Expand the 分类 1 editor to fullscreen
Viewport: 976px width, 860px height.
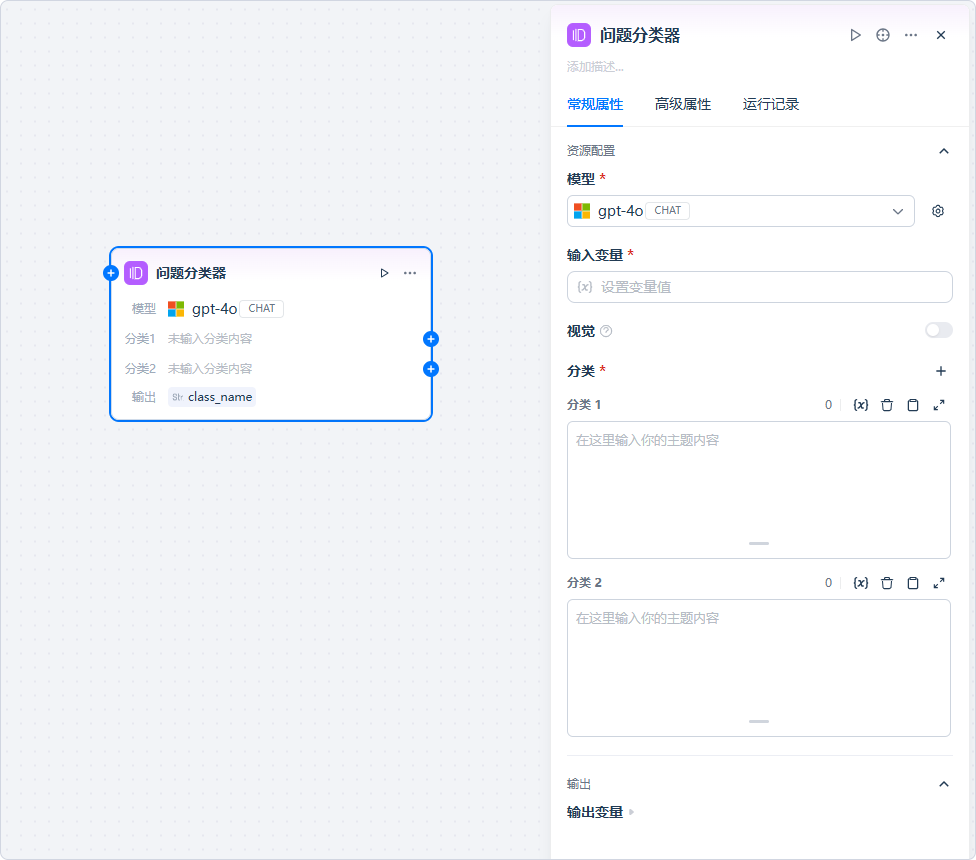click(x=939, y=405)
